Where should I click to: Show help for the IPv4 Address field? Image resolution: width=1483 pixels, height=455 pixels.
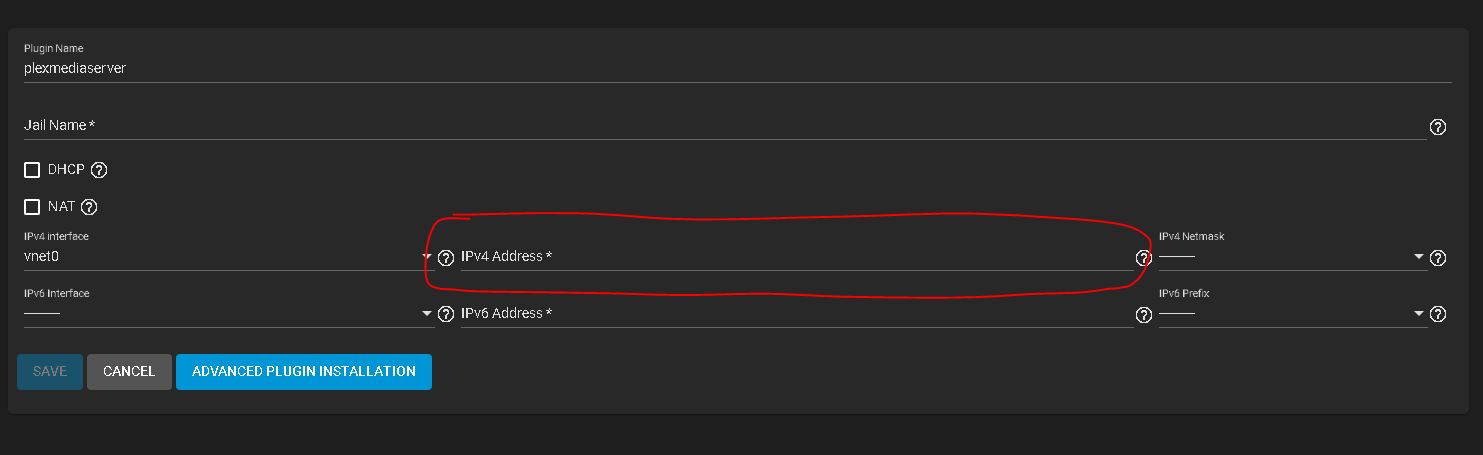1143,258
